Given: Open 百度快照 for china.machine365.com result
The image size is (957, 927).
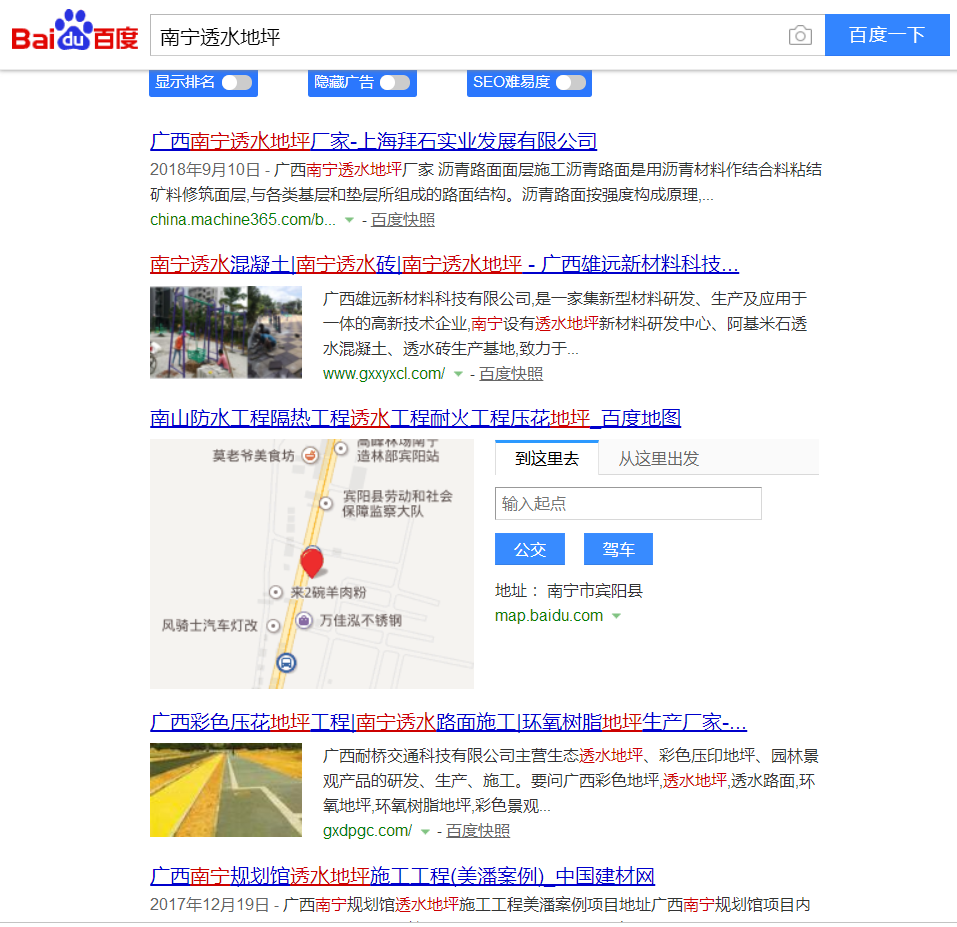Looking at the screenshot, I should 403,220.
